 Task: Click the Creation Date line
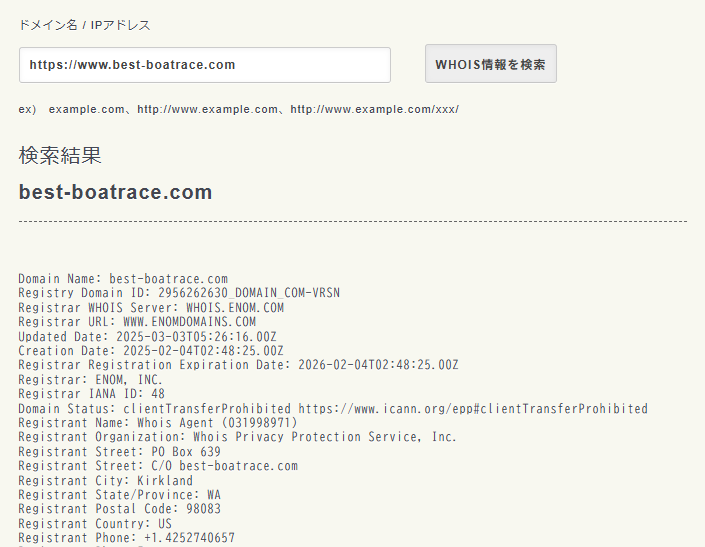point(151,351)
